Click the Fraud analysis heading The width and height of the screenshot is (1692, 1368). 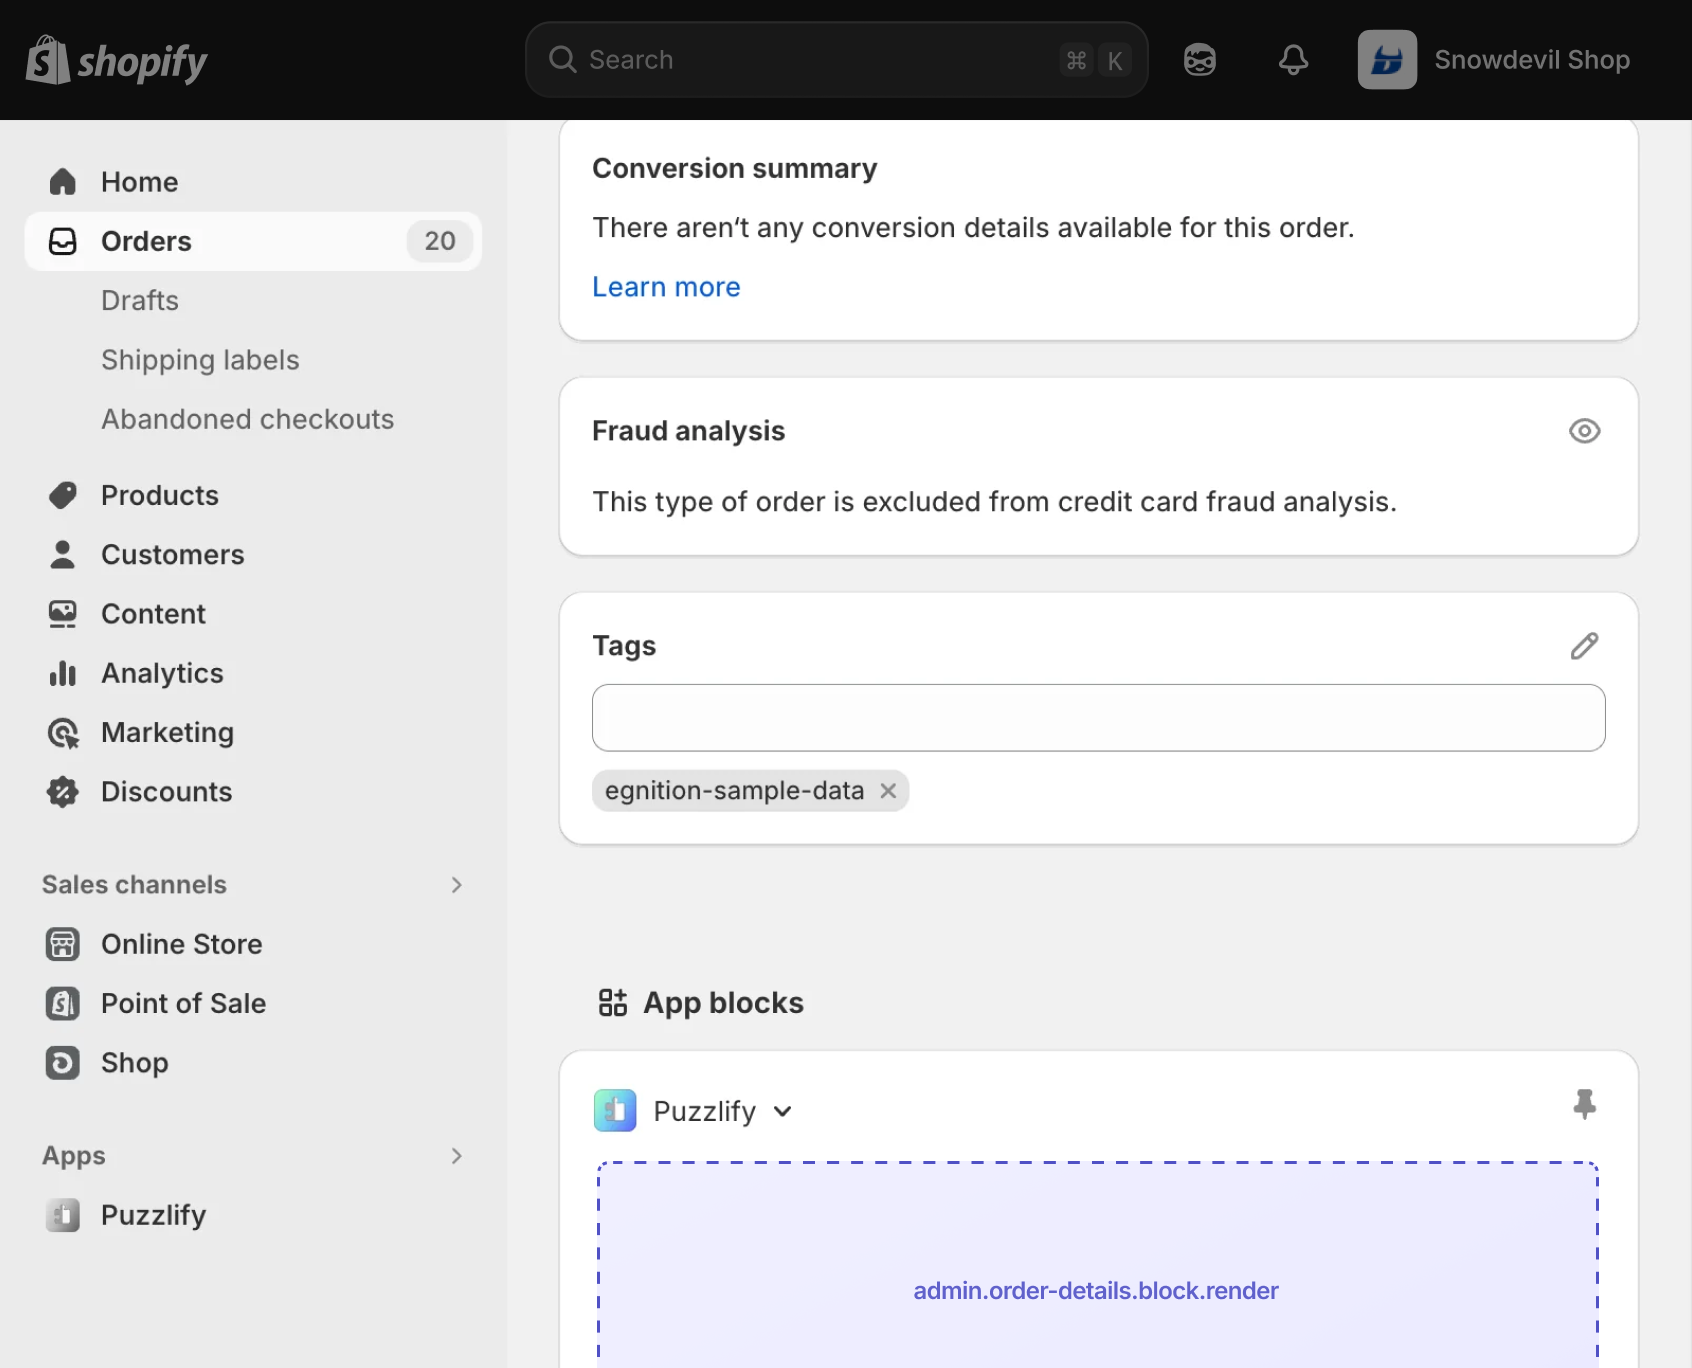pyautogui.click(x=688, y=431)
